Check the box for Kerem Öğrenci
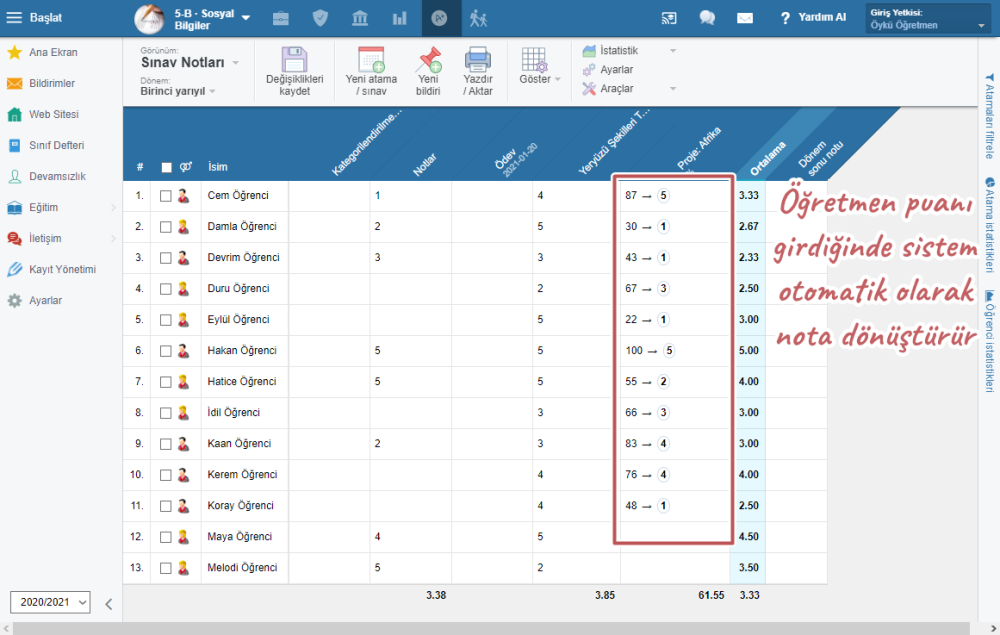Viewport: 1000px width, 635px height. click(x=166, y=476)
